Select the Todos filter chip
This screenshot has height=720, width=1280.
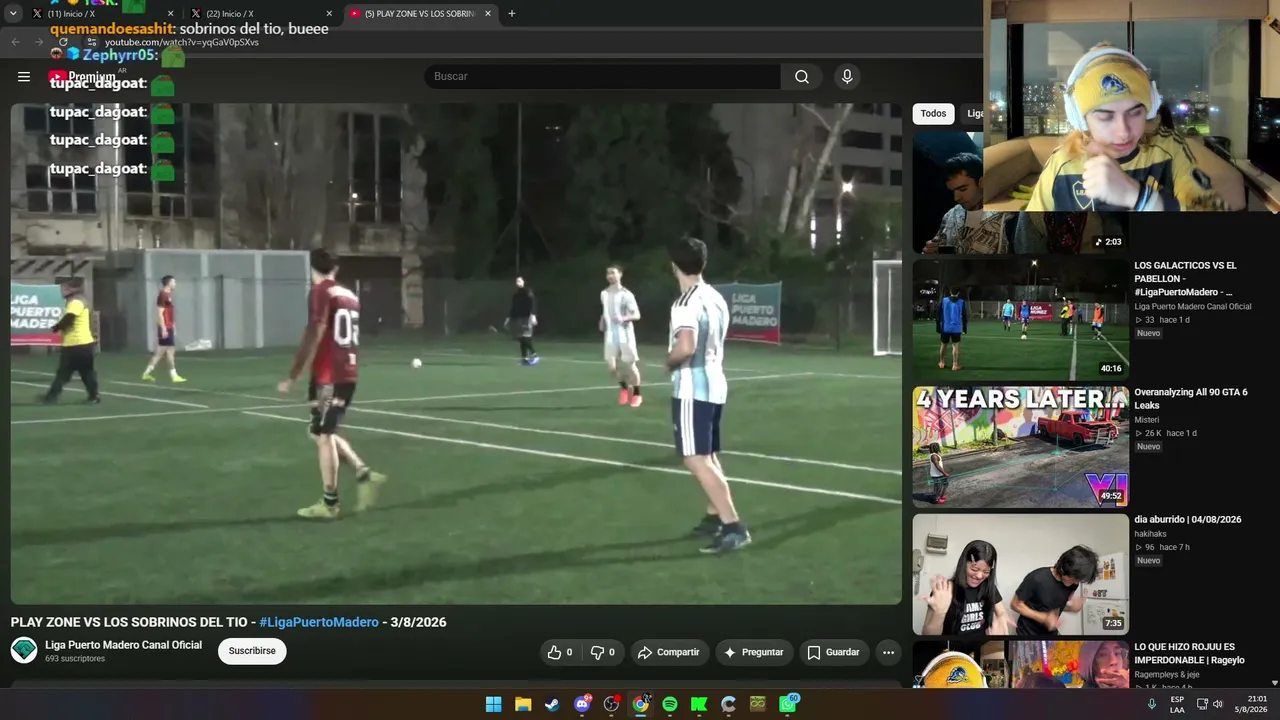(933, 114)
